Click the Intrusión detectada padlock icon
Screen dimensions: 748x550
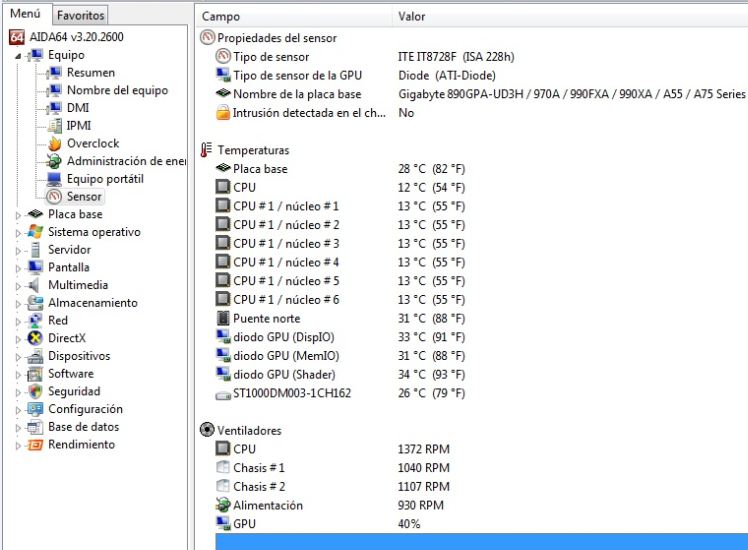[223, 113]
